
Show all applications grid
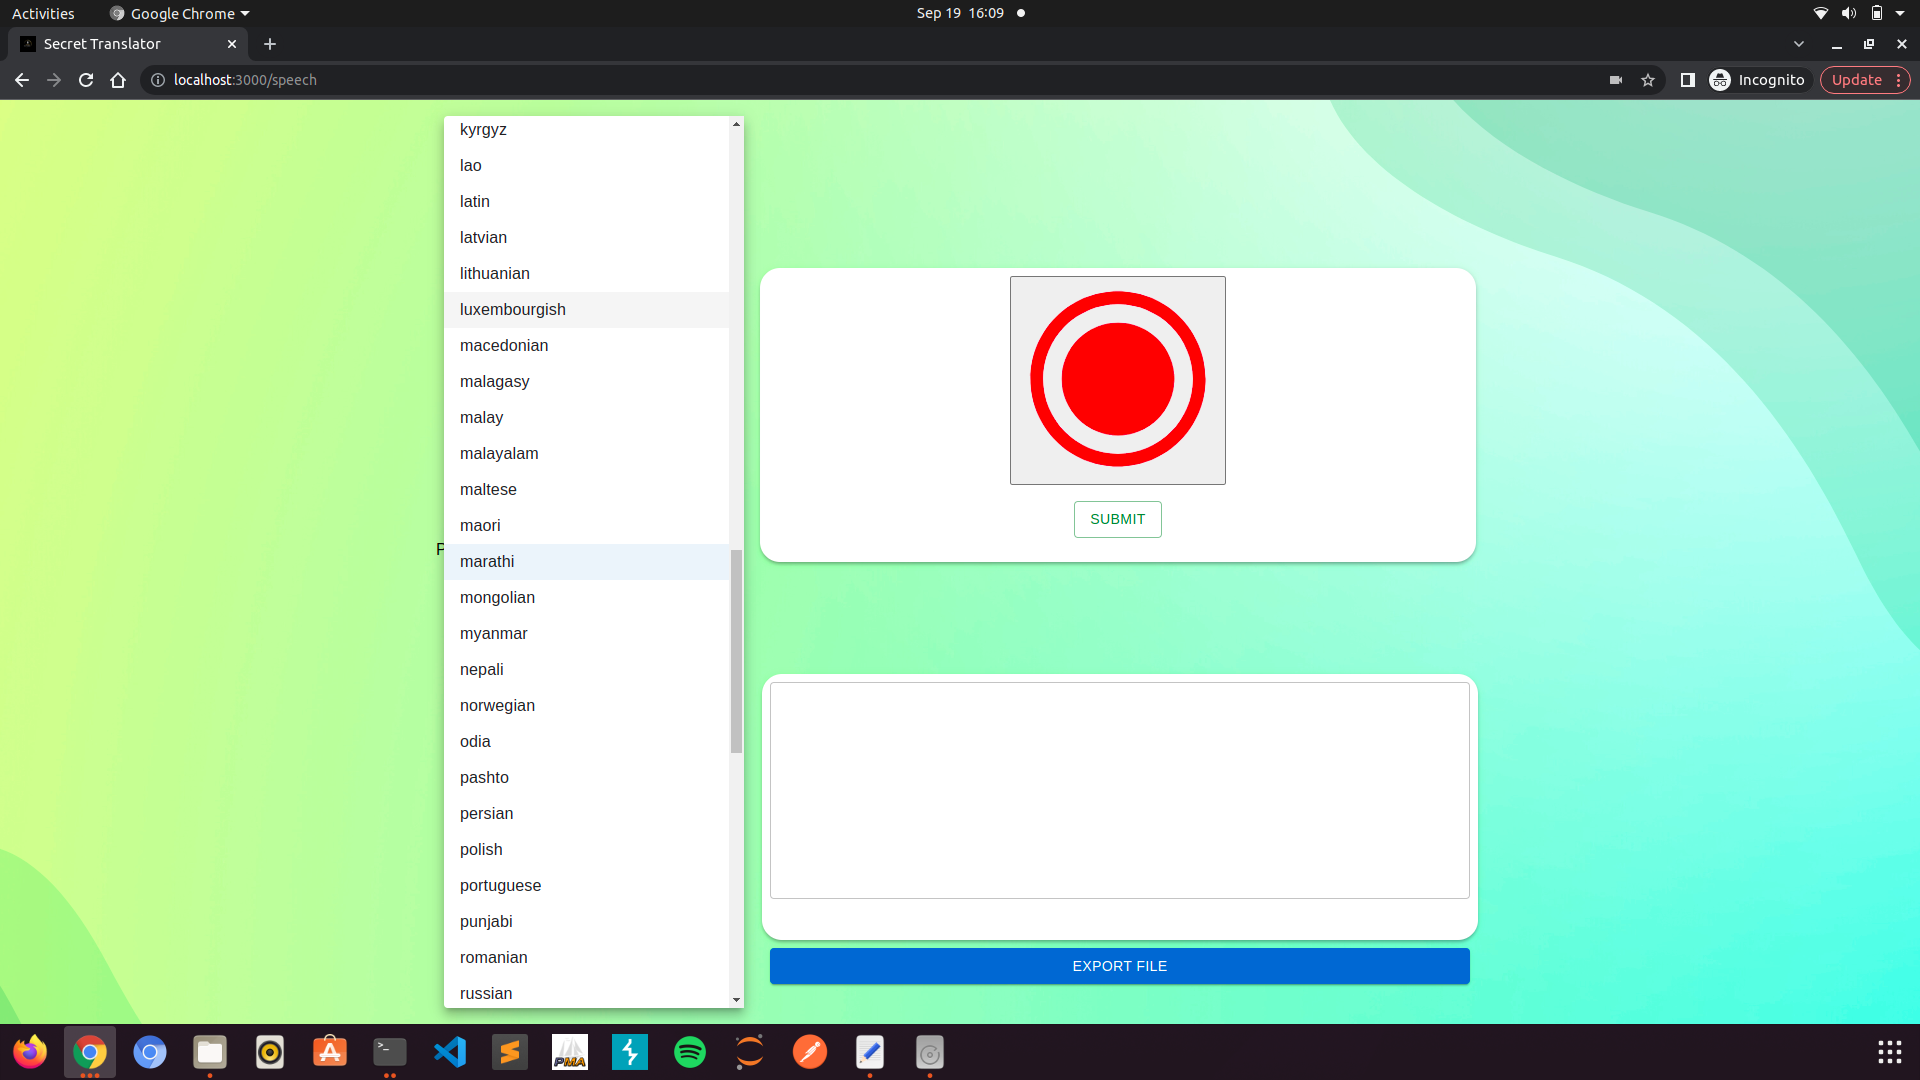pos(1889,1052)
